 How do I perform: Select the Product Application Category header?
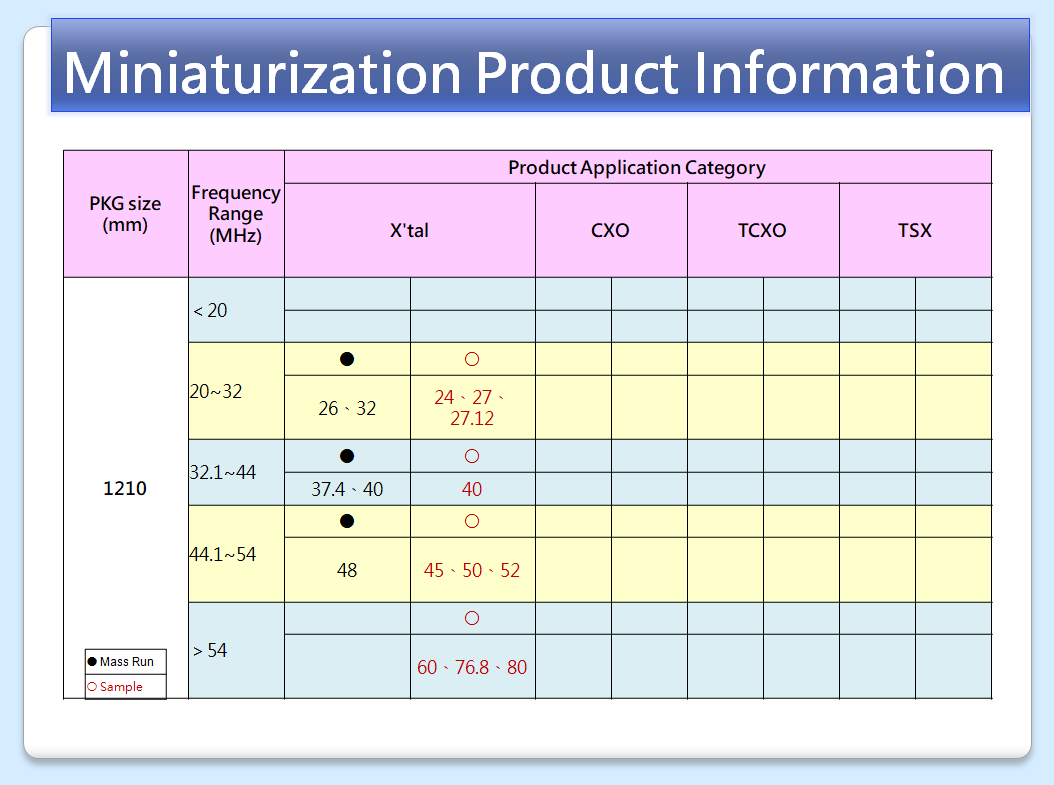click(637, 167)
